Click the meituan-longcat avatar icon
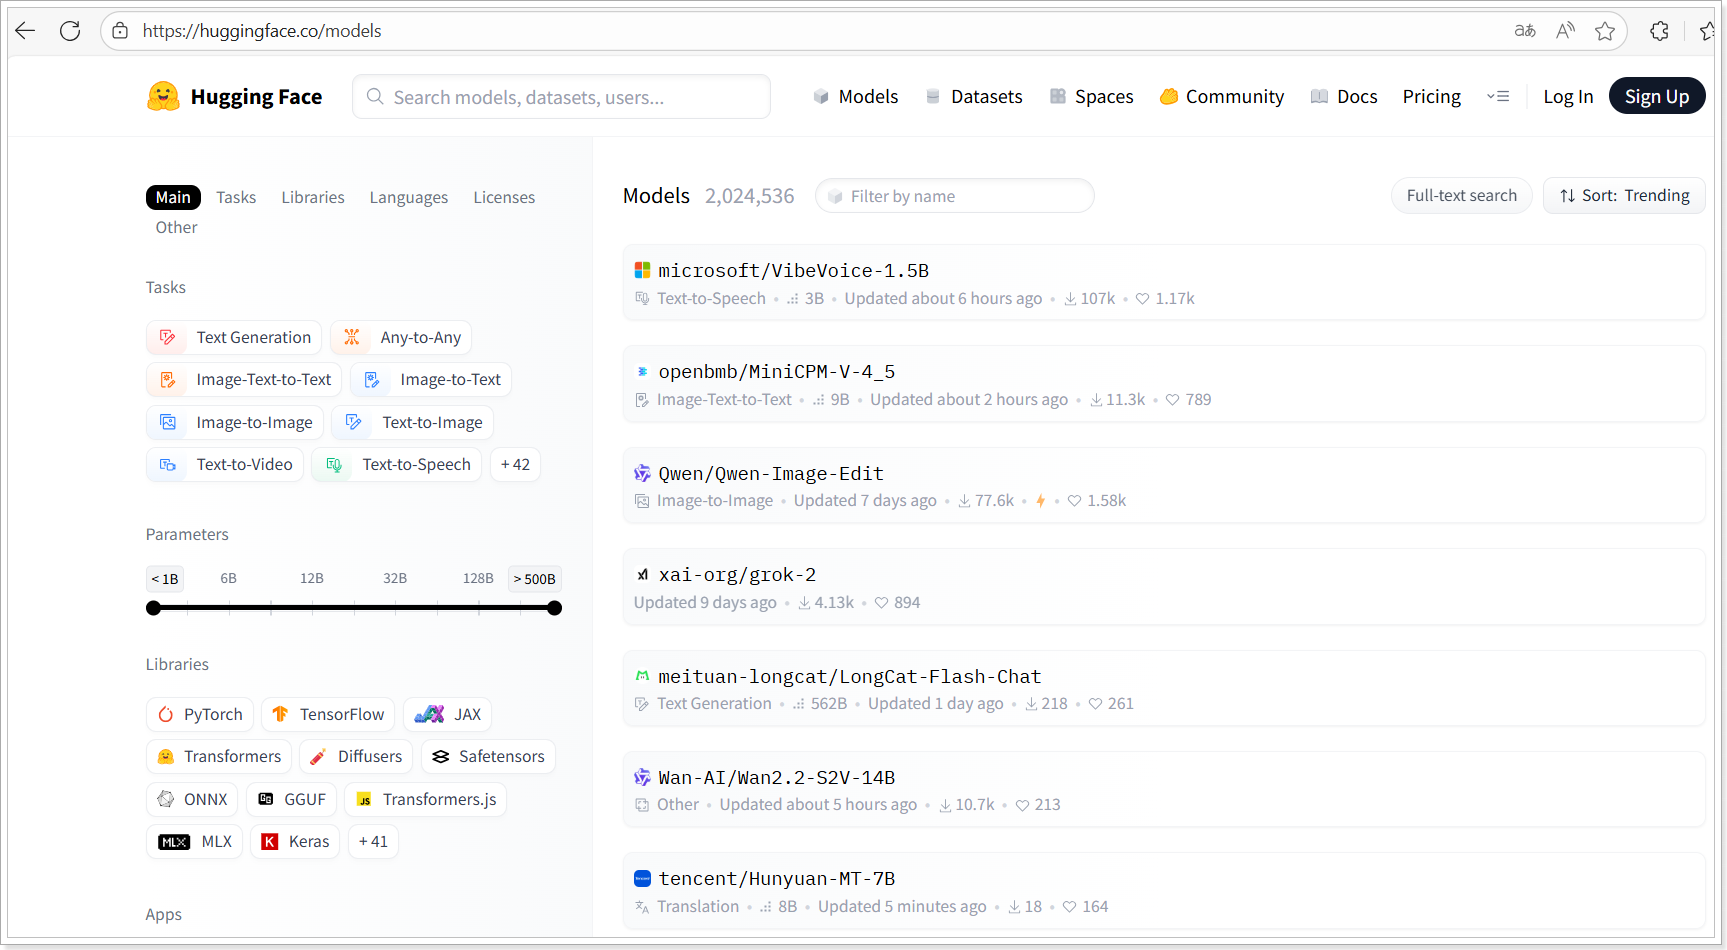 click(x=643, y=676)
